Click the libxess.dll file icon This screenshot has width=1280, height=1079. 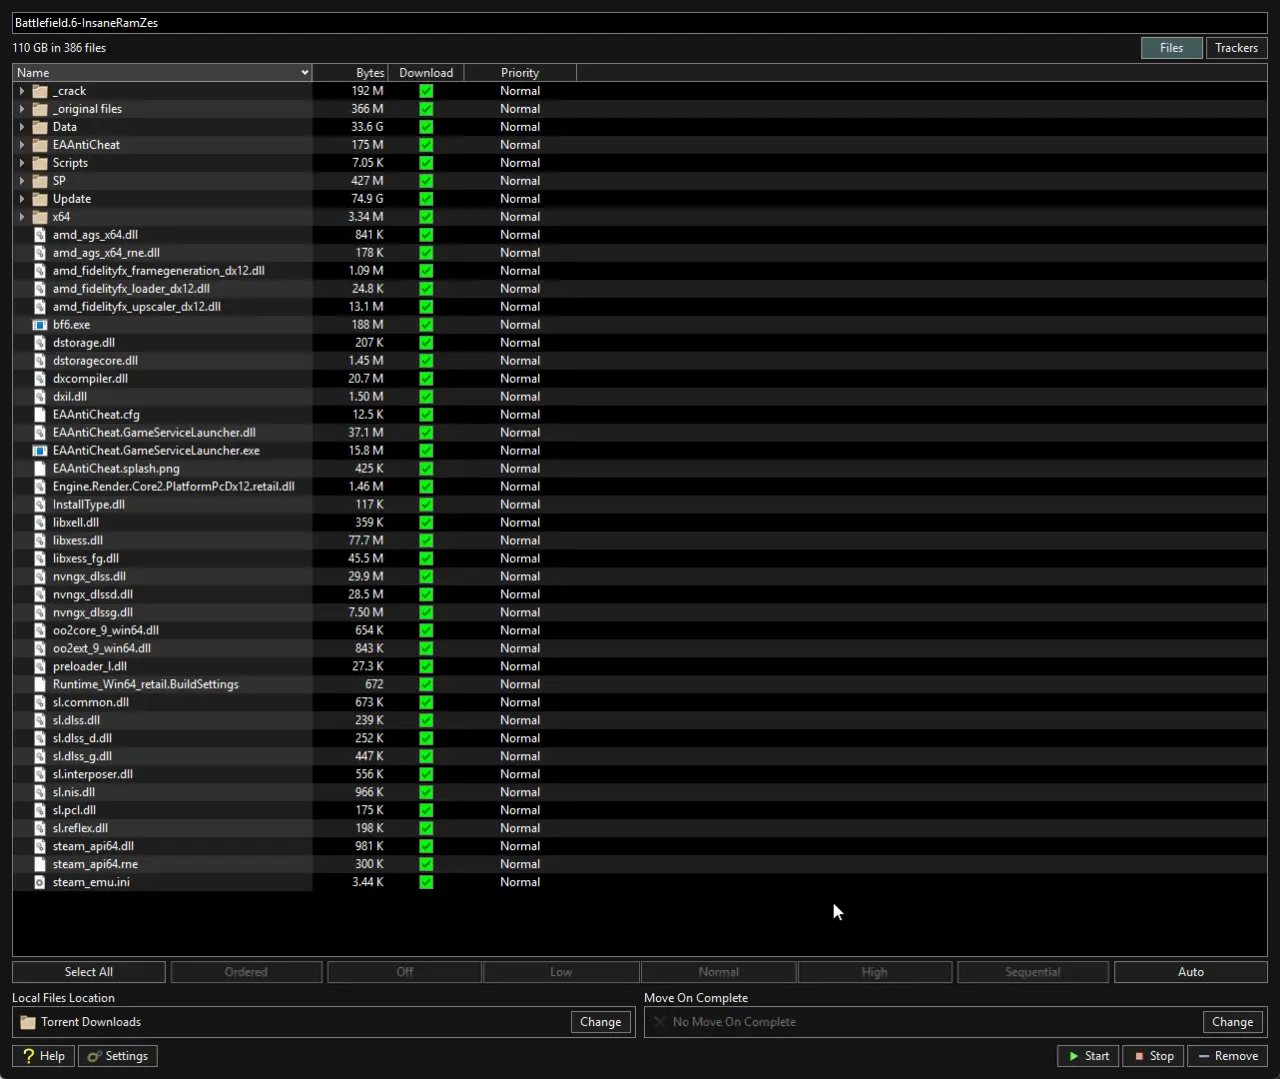pyautogui.click(x=40, y=541)
